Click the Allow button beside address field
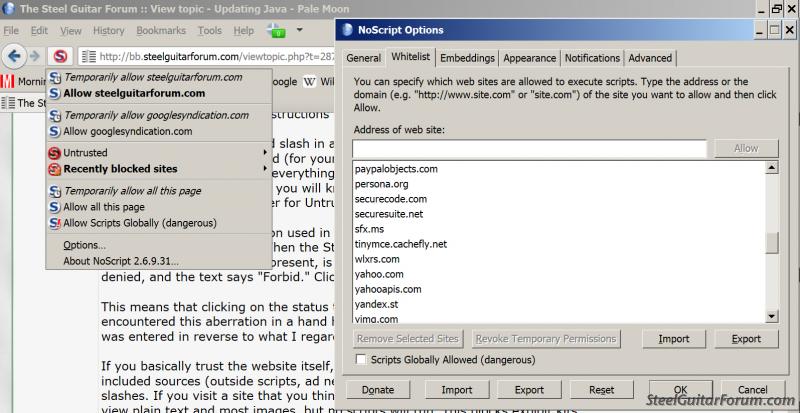 [x=746, y=149]
